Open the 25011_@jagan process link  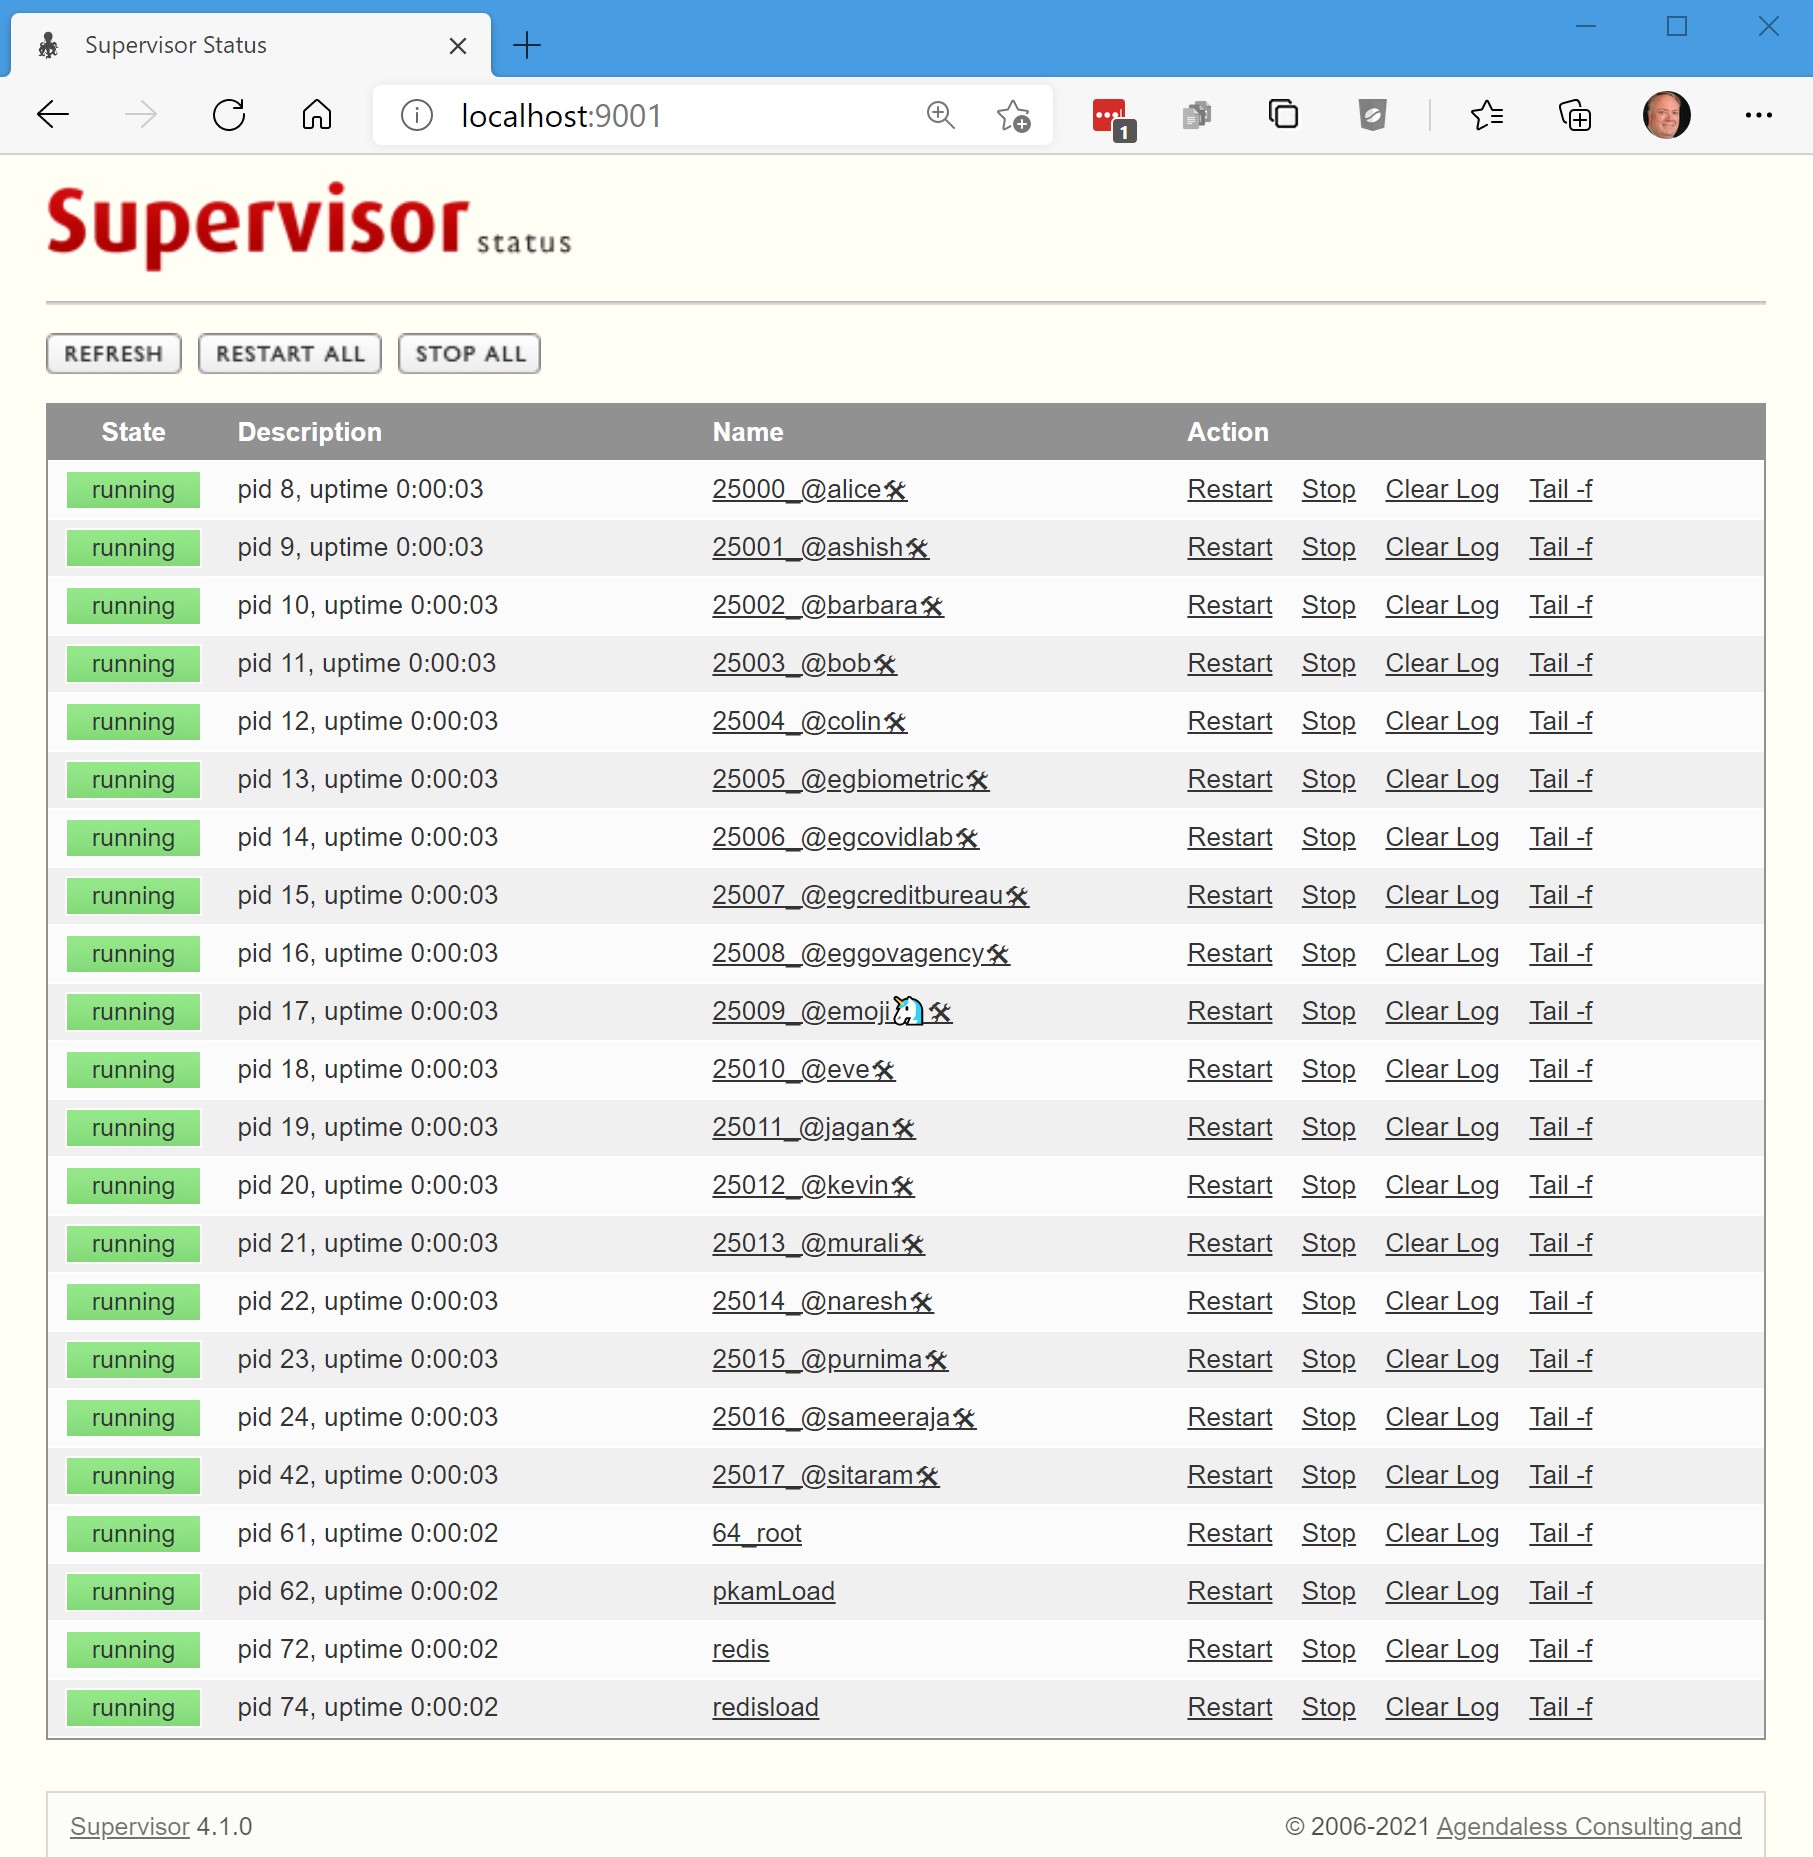tap(813, 1128)
